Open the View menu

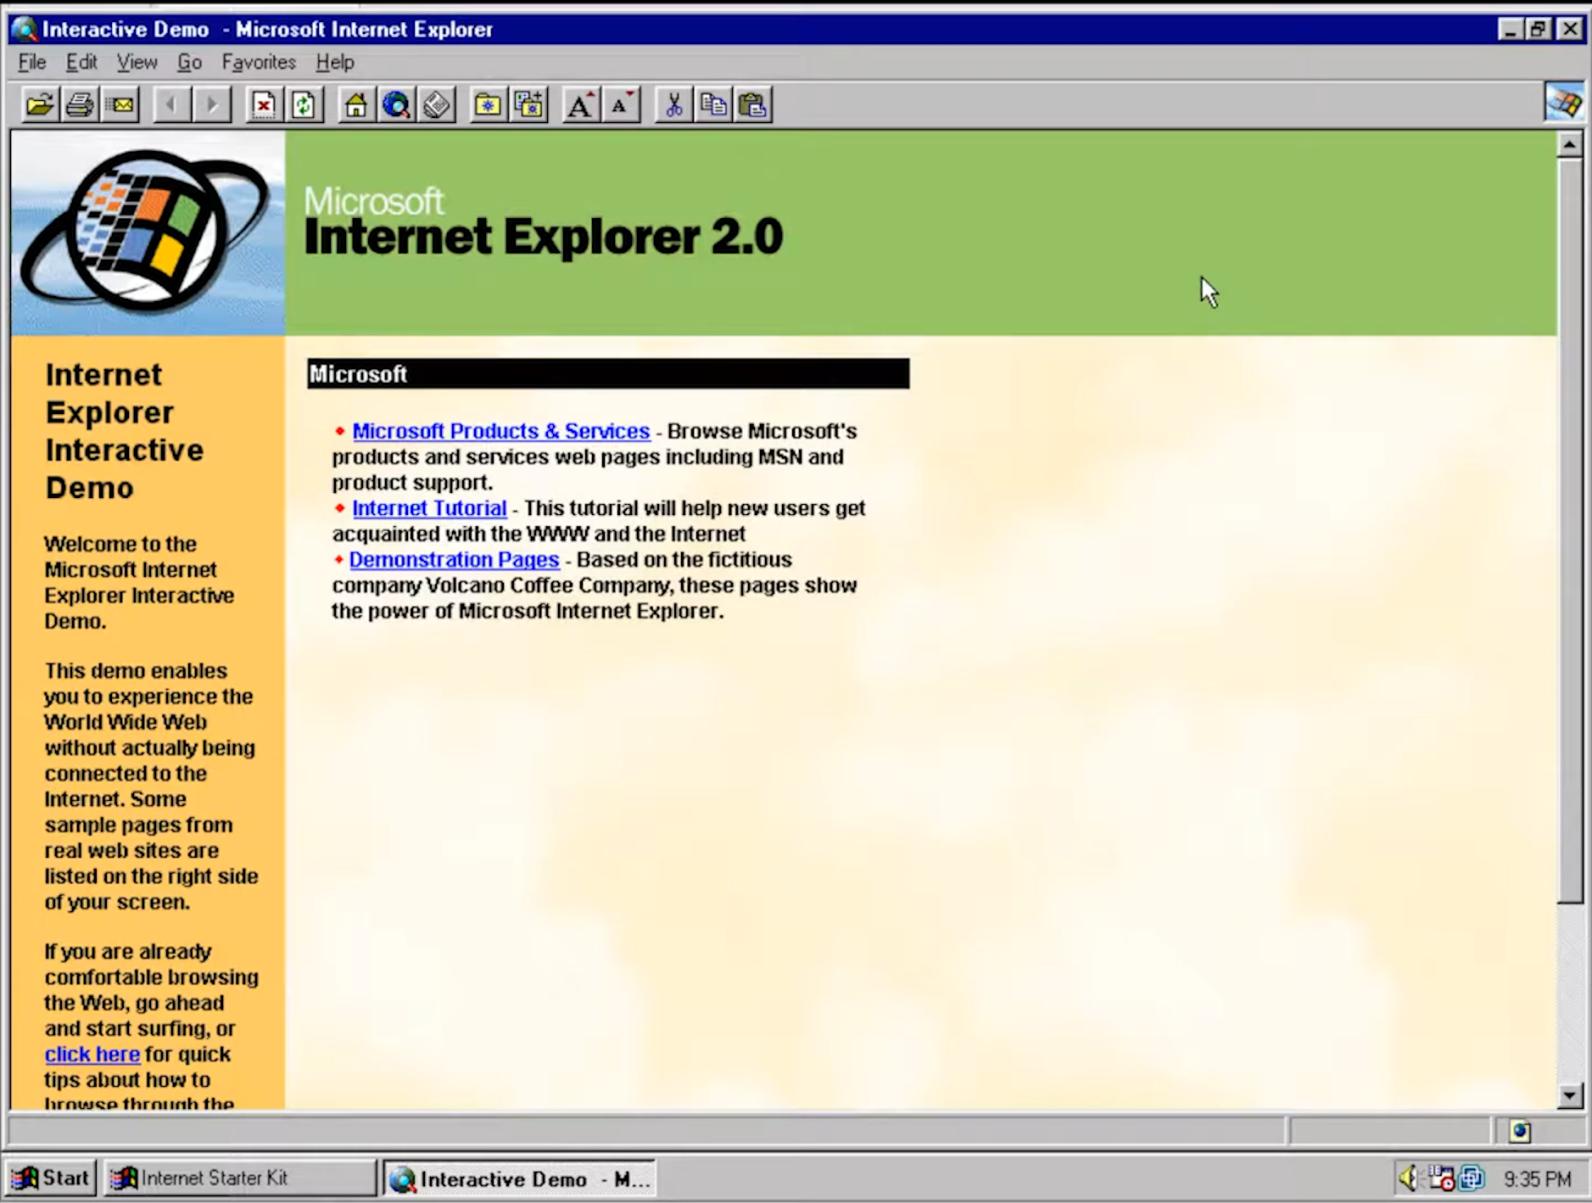(x=136, y=62)
